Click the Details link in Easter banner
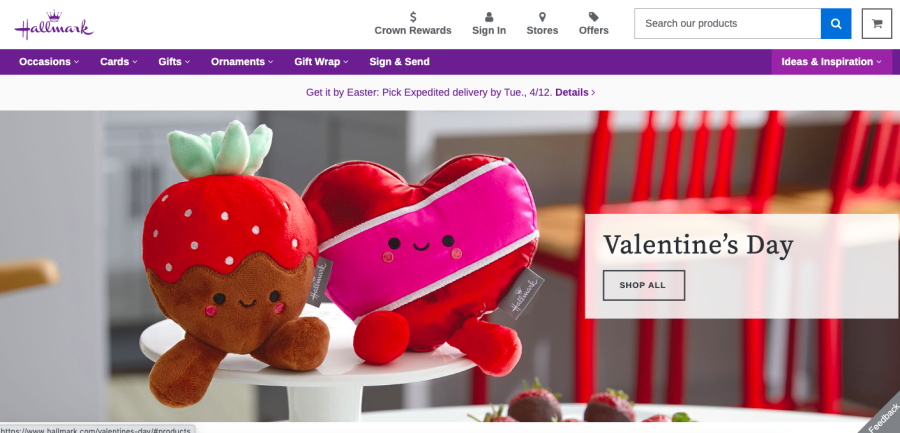 point(575,92)
